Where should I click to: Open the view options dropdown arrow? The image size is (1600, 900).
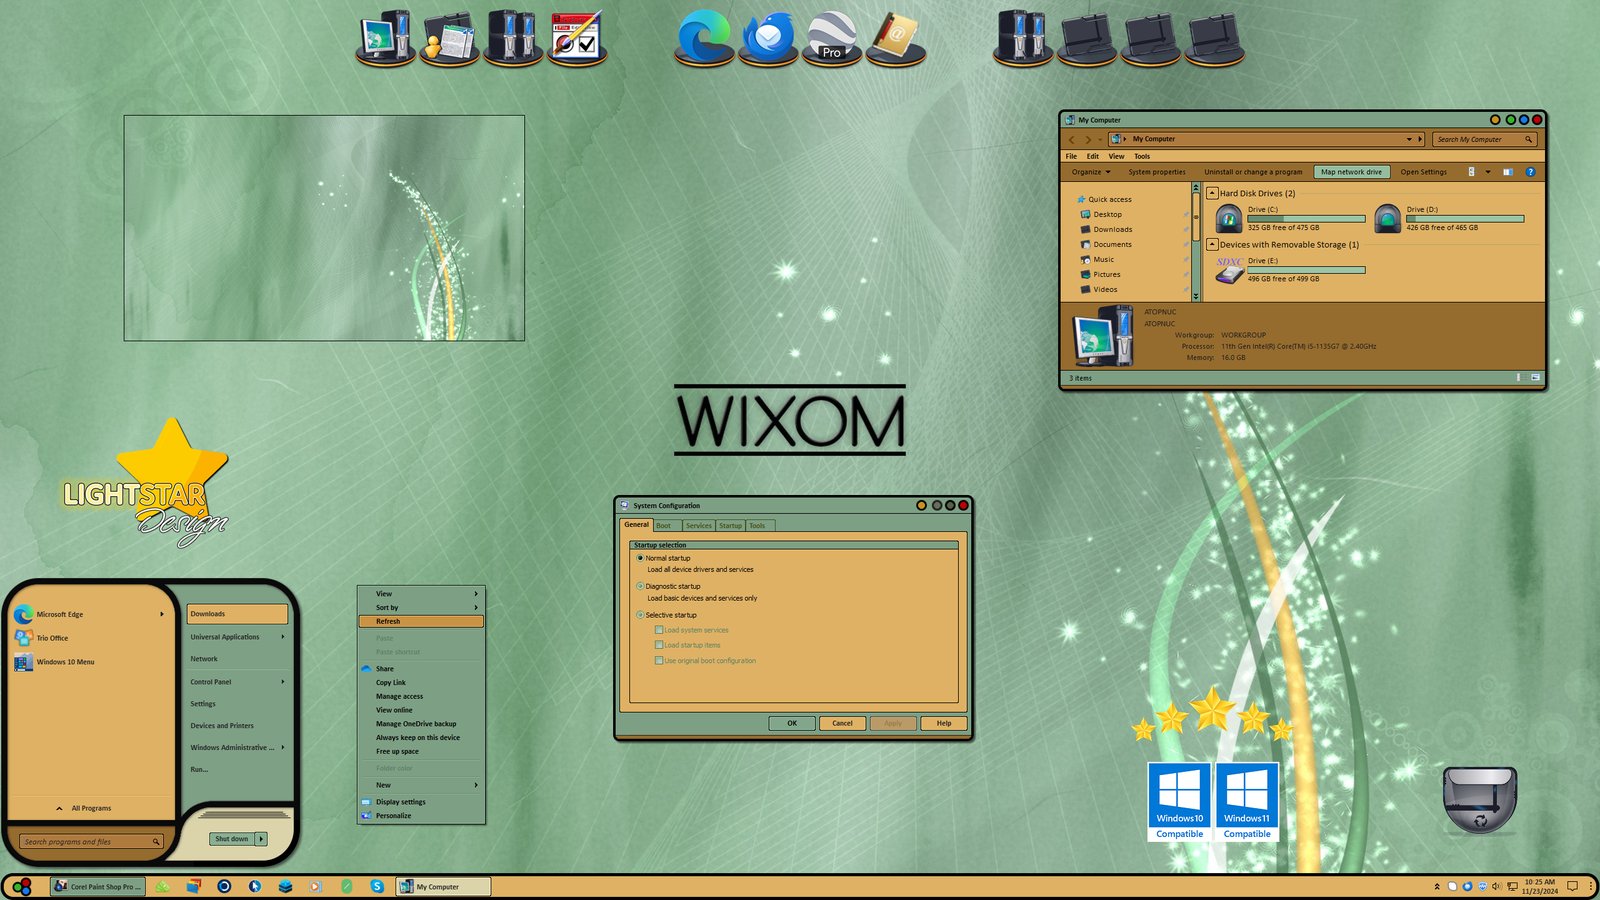(1488, 172)
